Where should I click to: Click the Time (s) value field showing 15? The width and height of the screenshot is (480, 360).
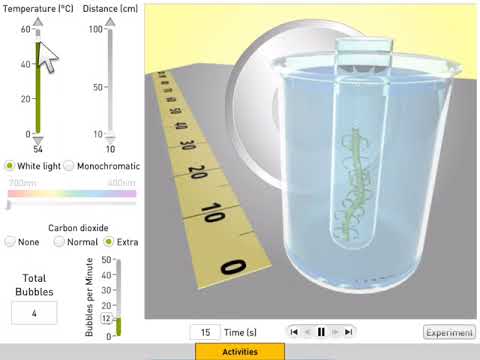pyautogui.click(x=205, y=332)
